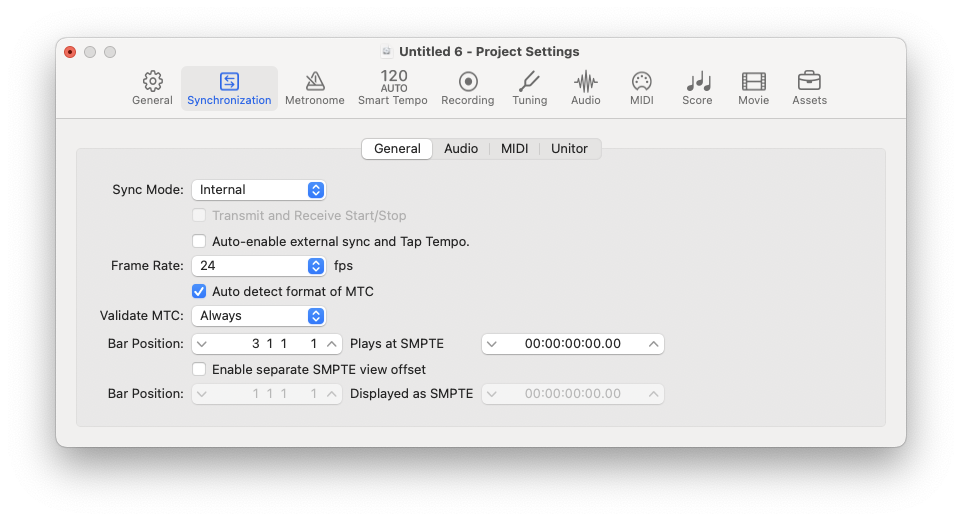Select the MIDI sub-tab under Synchronization

click(x=514, y=149)
